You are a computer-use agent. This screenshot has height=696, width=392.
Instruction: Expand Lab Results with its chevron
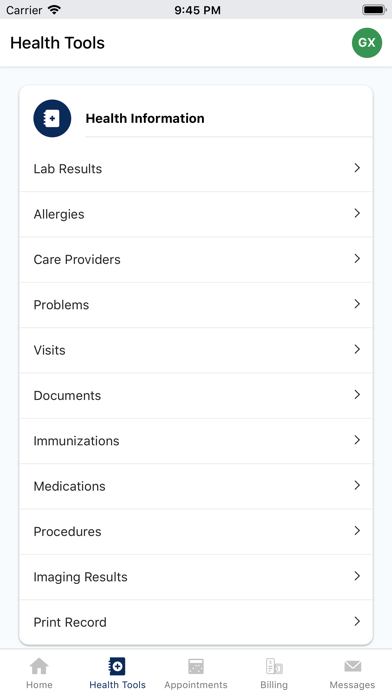coord(357,168)
